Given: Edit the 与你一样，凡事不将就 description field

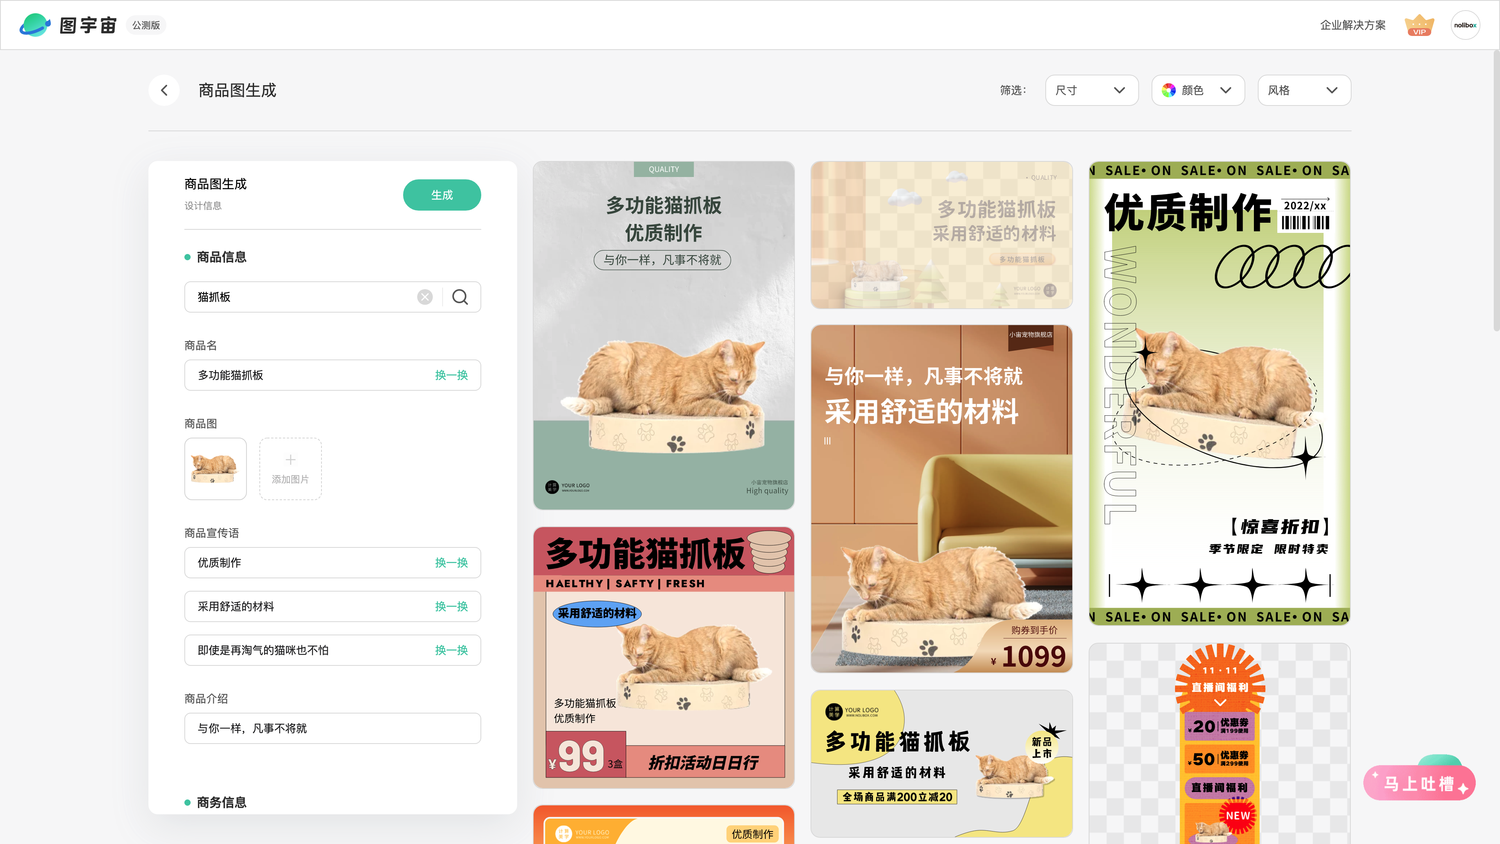Looking at the screenshot, I should (332, 728).
